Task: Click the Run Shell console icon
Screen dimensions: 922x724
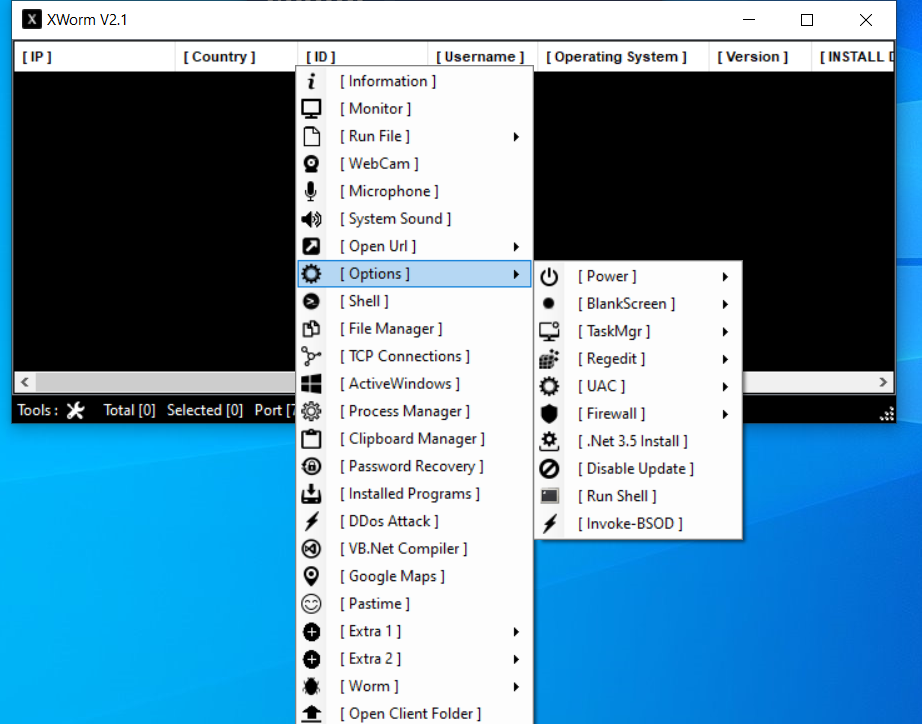Action: point(549,496)
